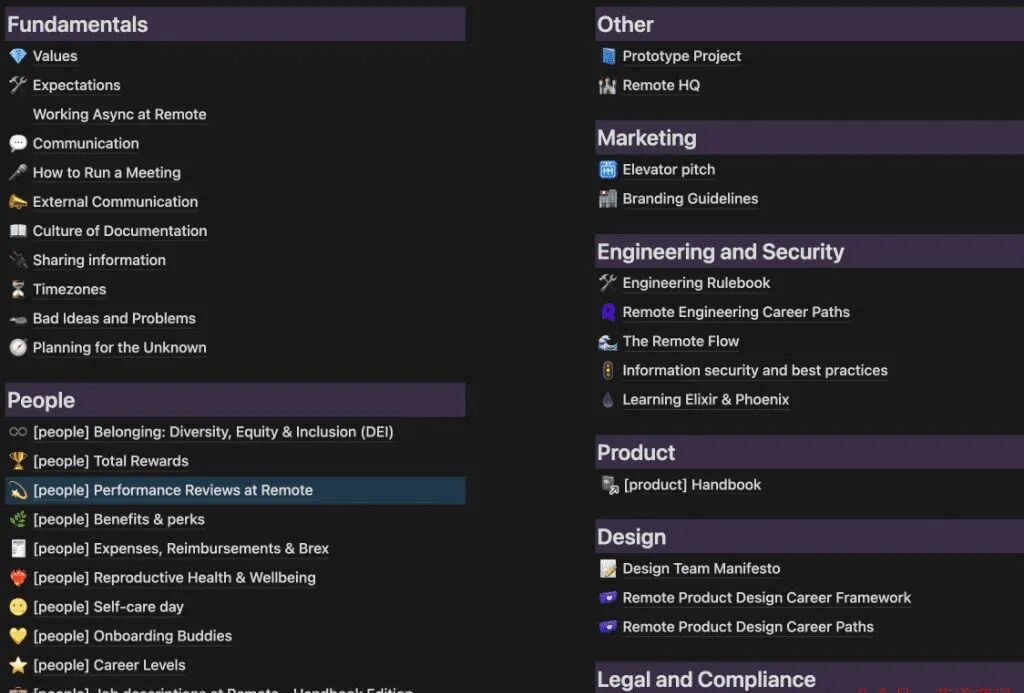Click the diamond icon beside Values
Screen dimensions: 1024x693
17,57
